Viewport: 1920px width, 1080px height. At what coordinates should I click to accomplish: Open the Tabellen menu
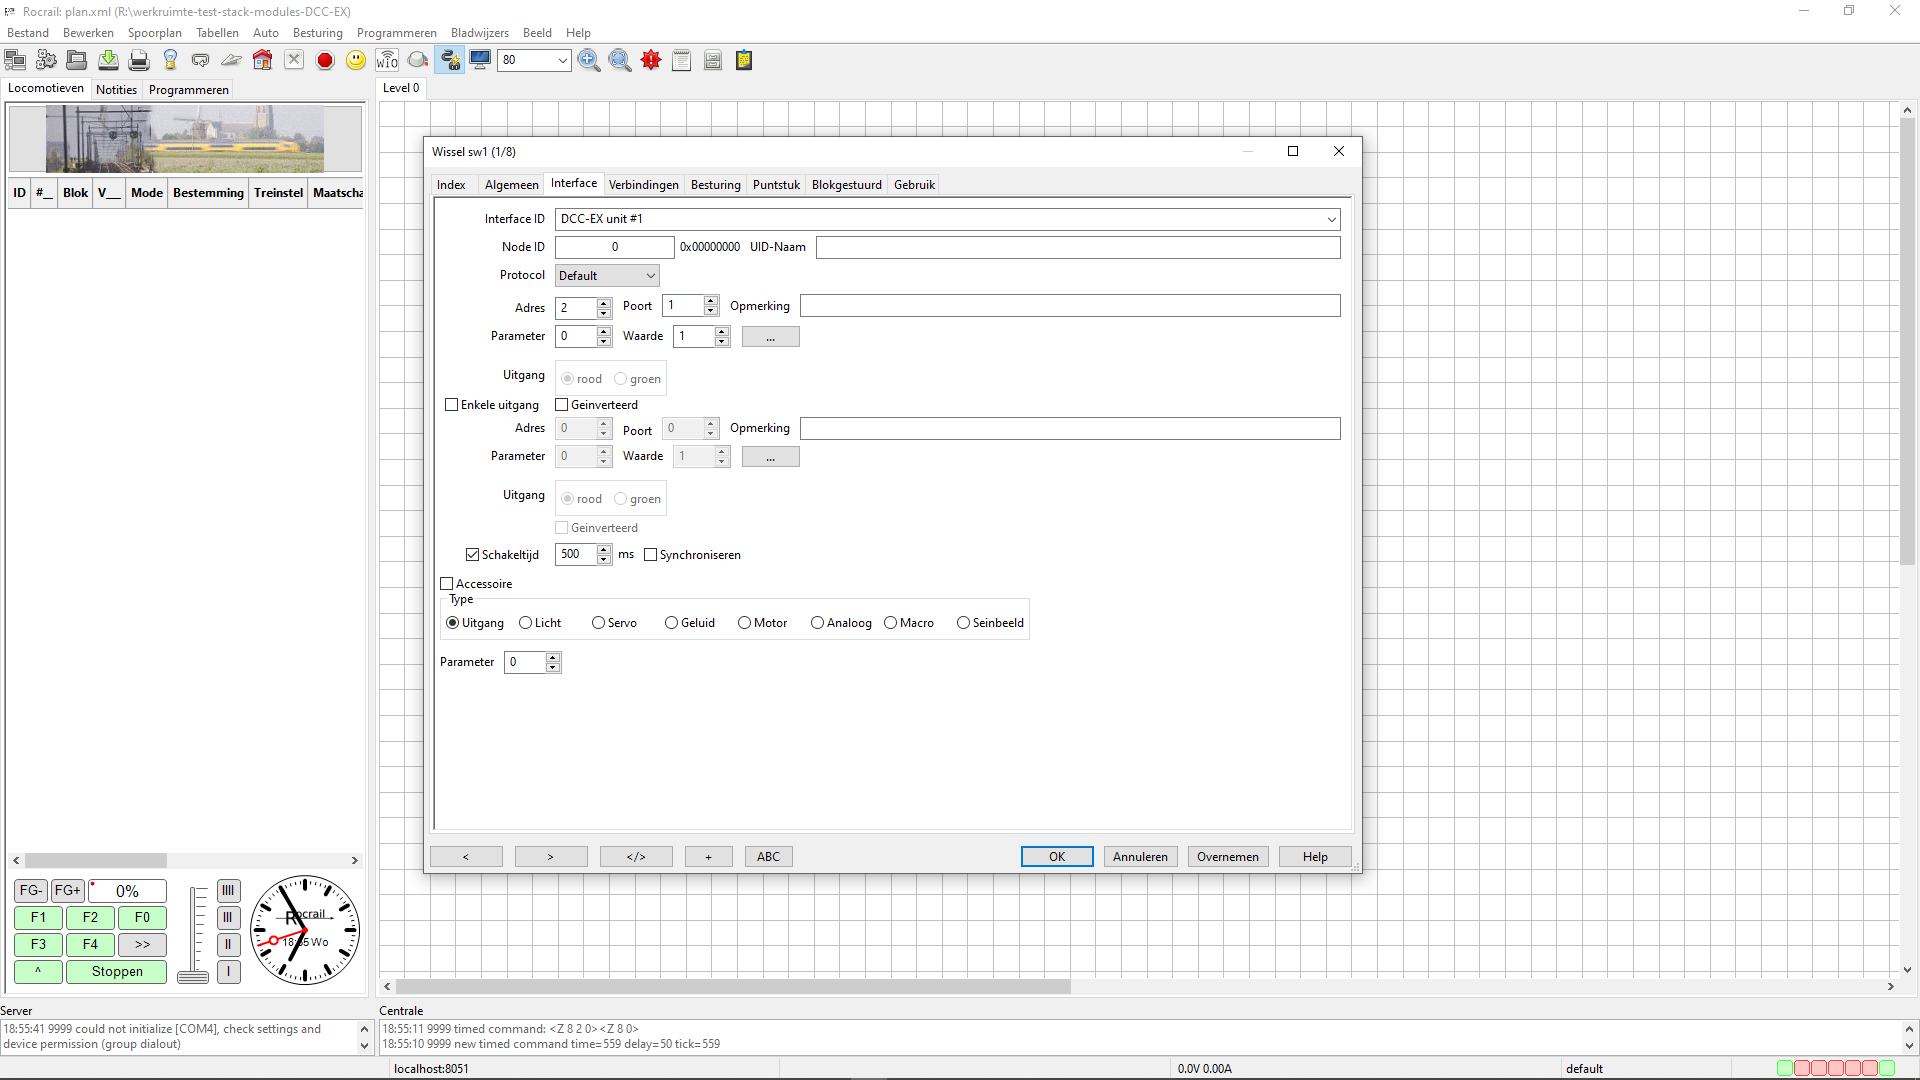(x=217, y=33)
